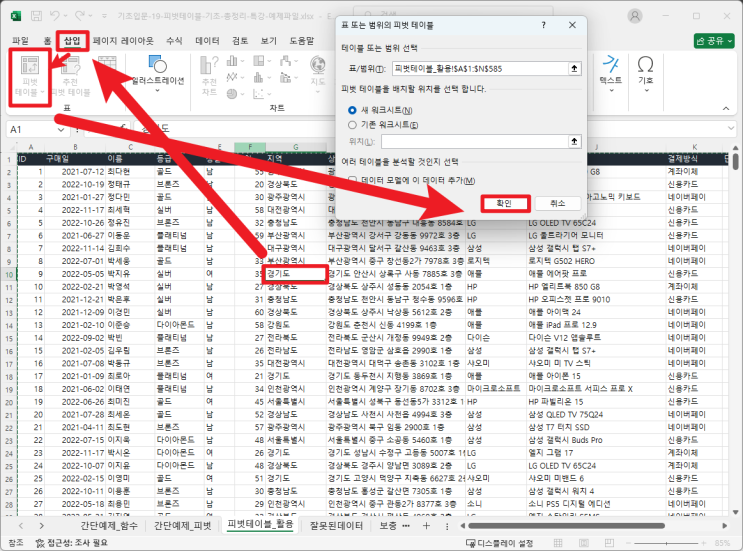
Task: Open Display Settings (디스플레이 설정)
Action: point(500,543)
